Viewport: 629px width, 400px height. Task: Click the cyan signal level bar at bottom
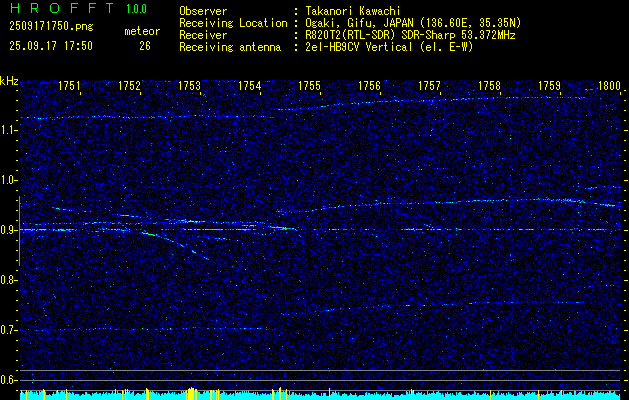pyautogui.click(x=320, y=395)
